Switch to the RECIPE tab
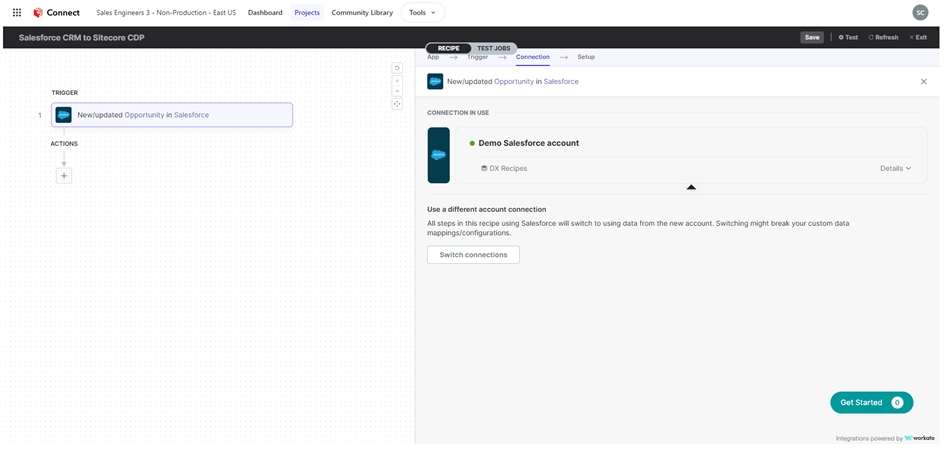The width and height of the screenshot is (945, 450). coord(448,48)
